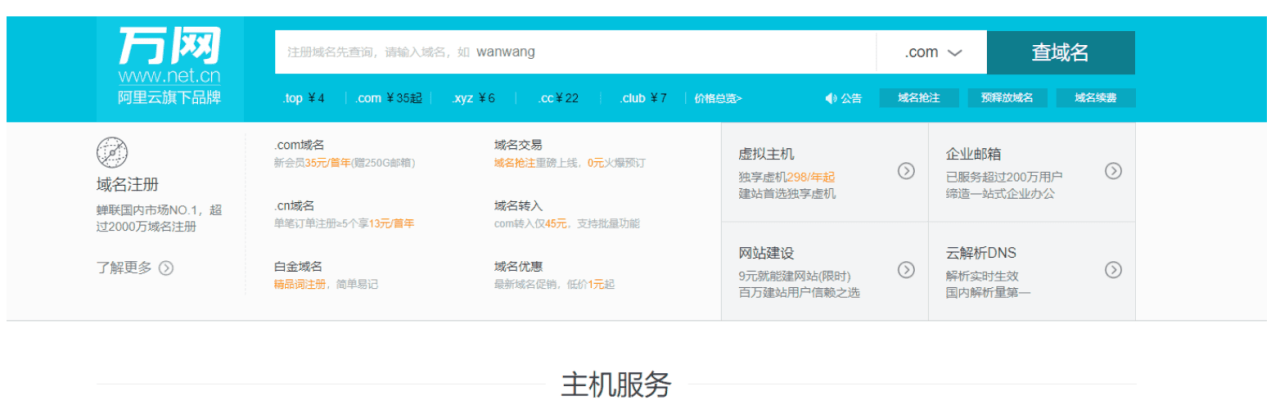Click the 精品词注册，简单易记 text
Image resolution: width=1280 pixels, height=414 pixels.
[x=326, y=284]
